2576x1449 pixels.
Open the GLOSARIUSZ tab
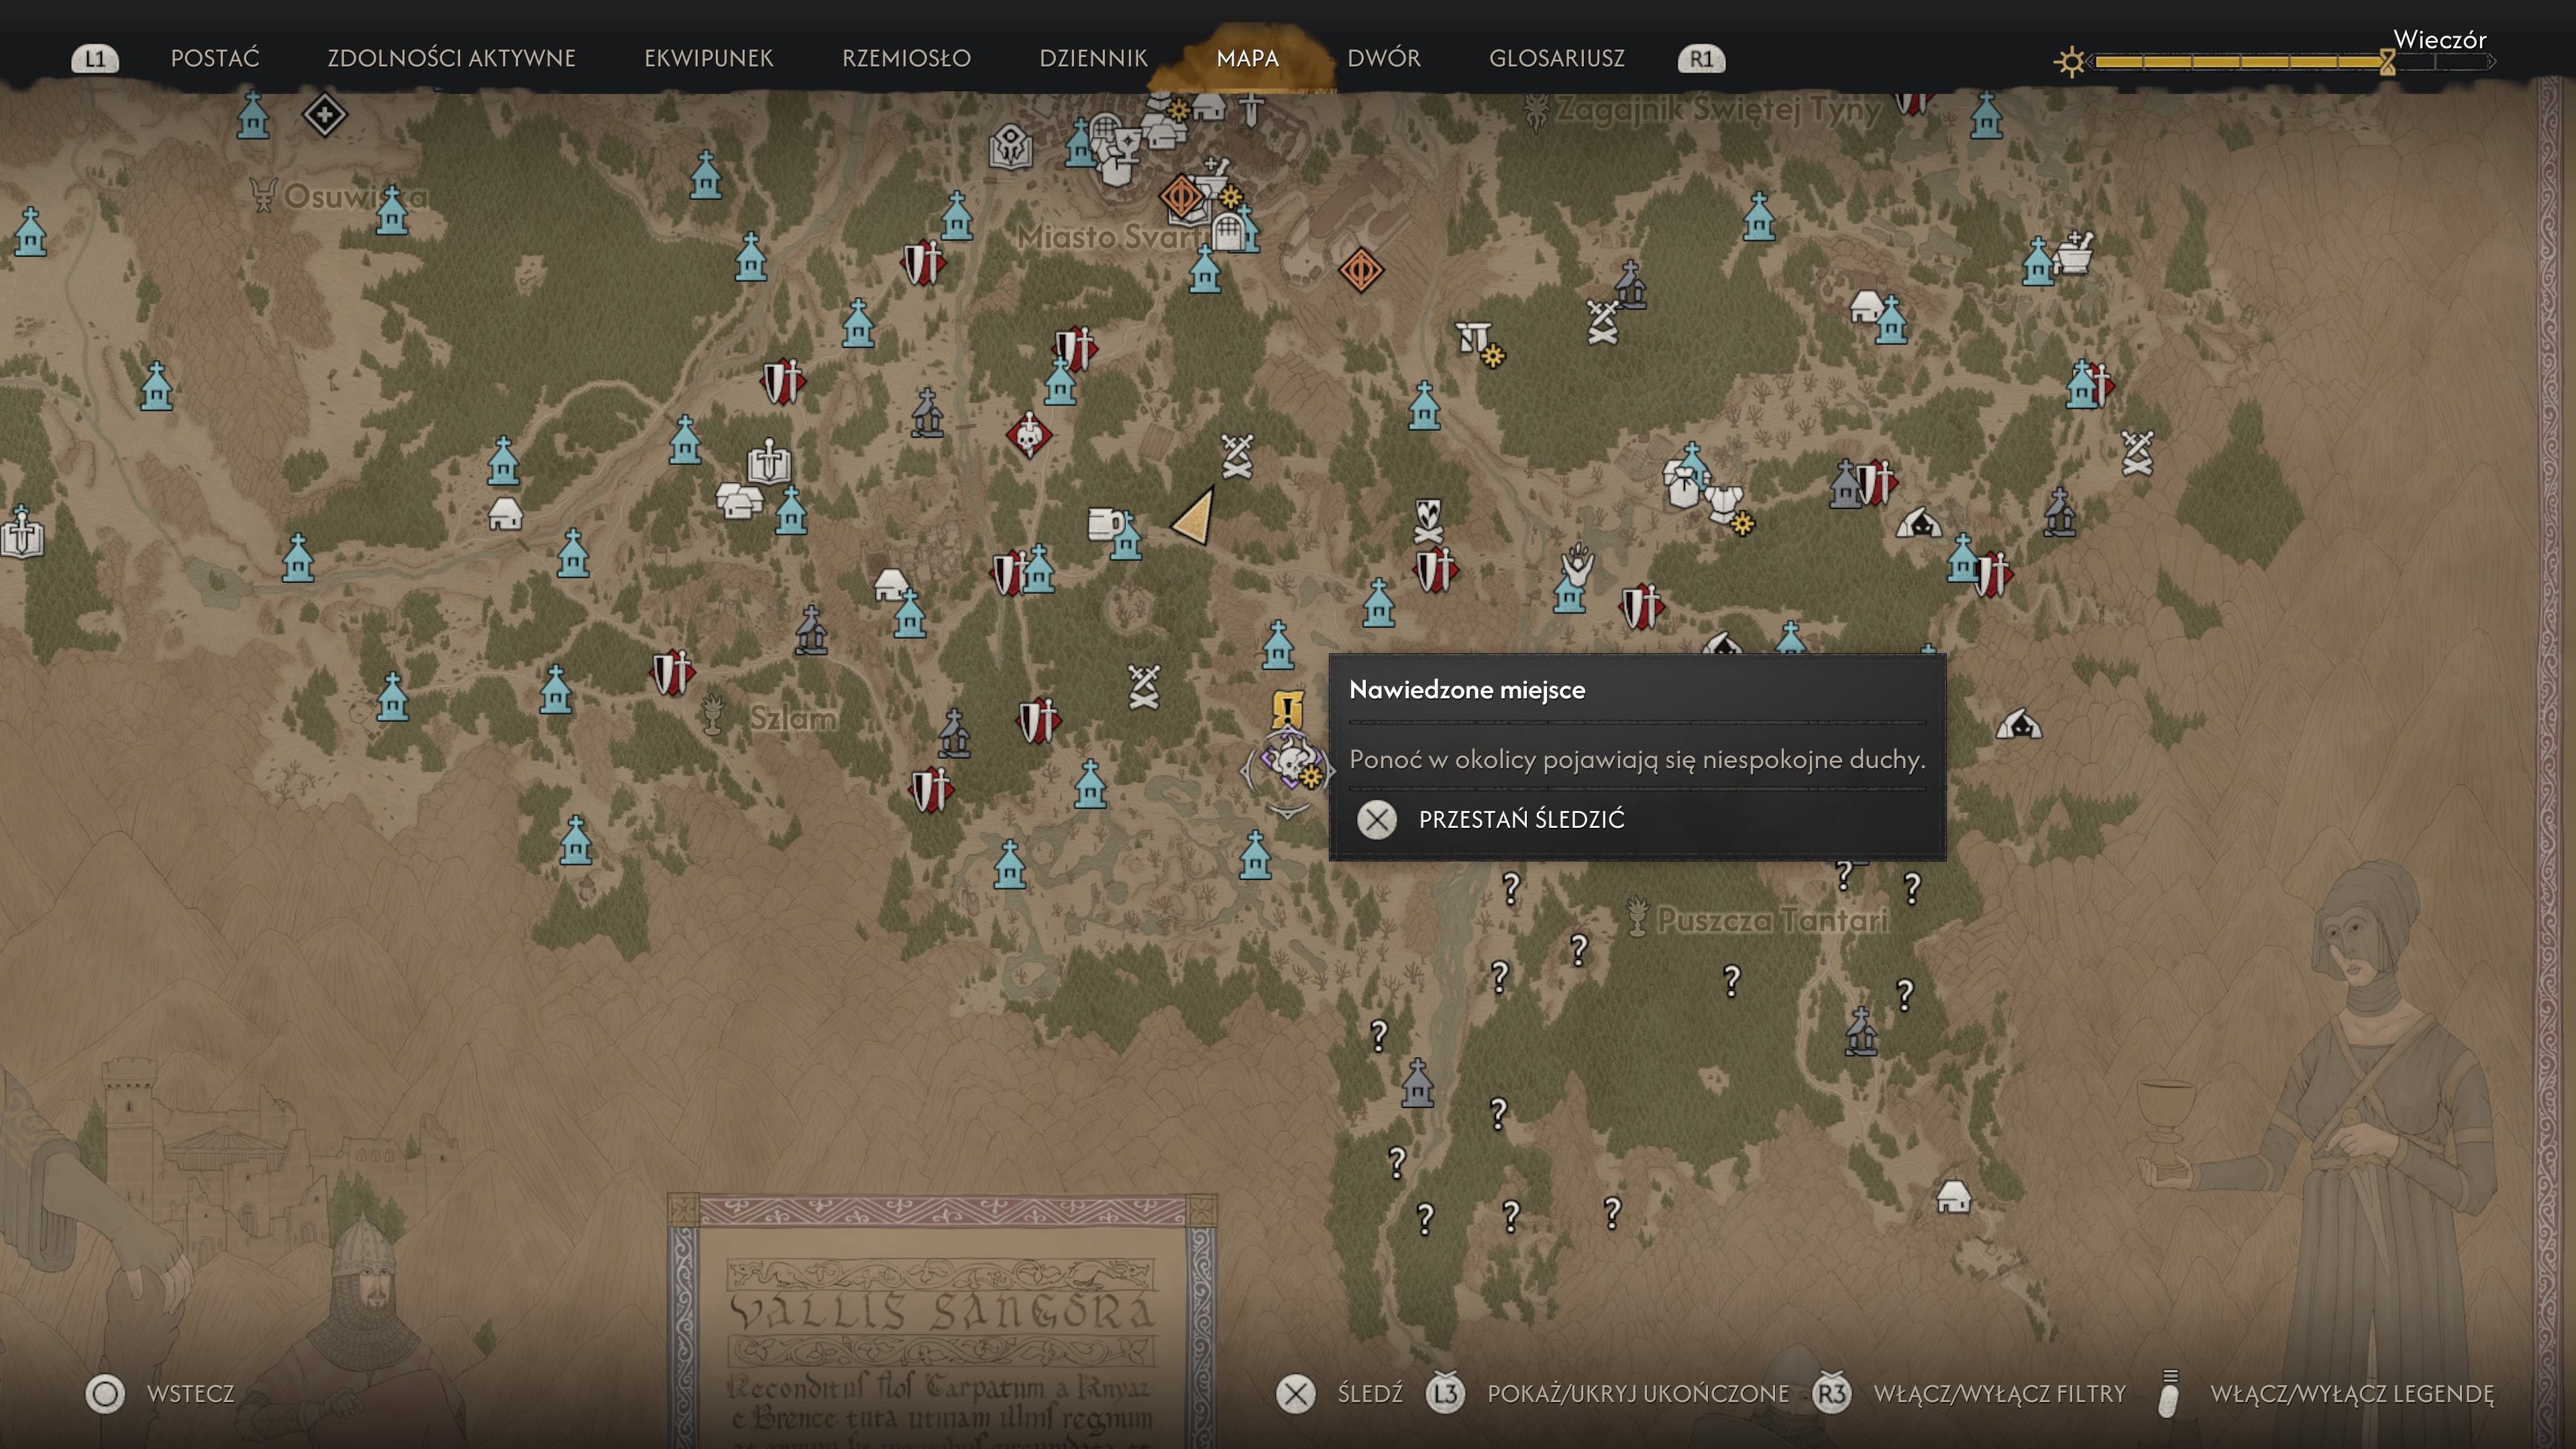[x=1556, y=58]
